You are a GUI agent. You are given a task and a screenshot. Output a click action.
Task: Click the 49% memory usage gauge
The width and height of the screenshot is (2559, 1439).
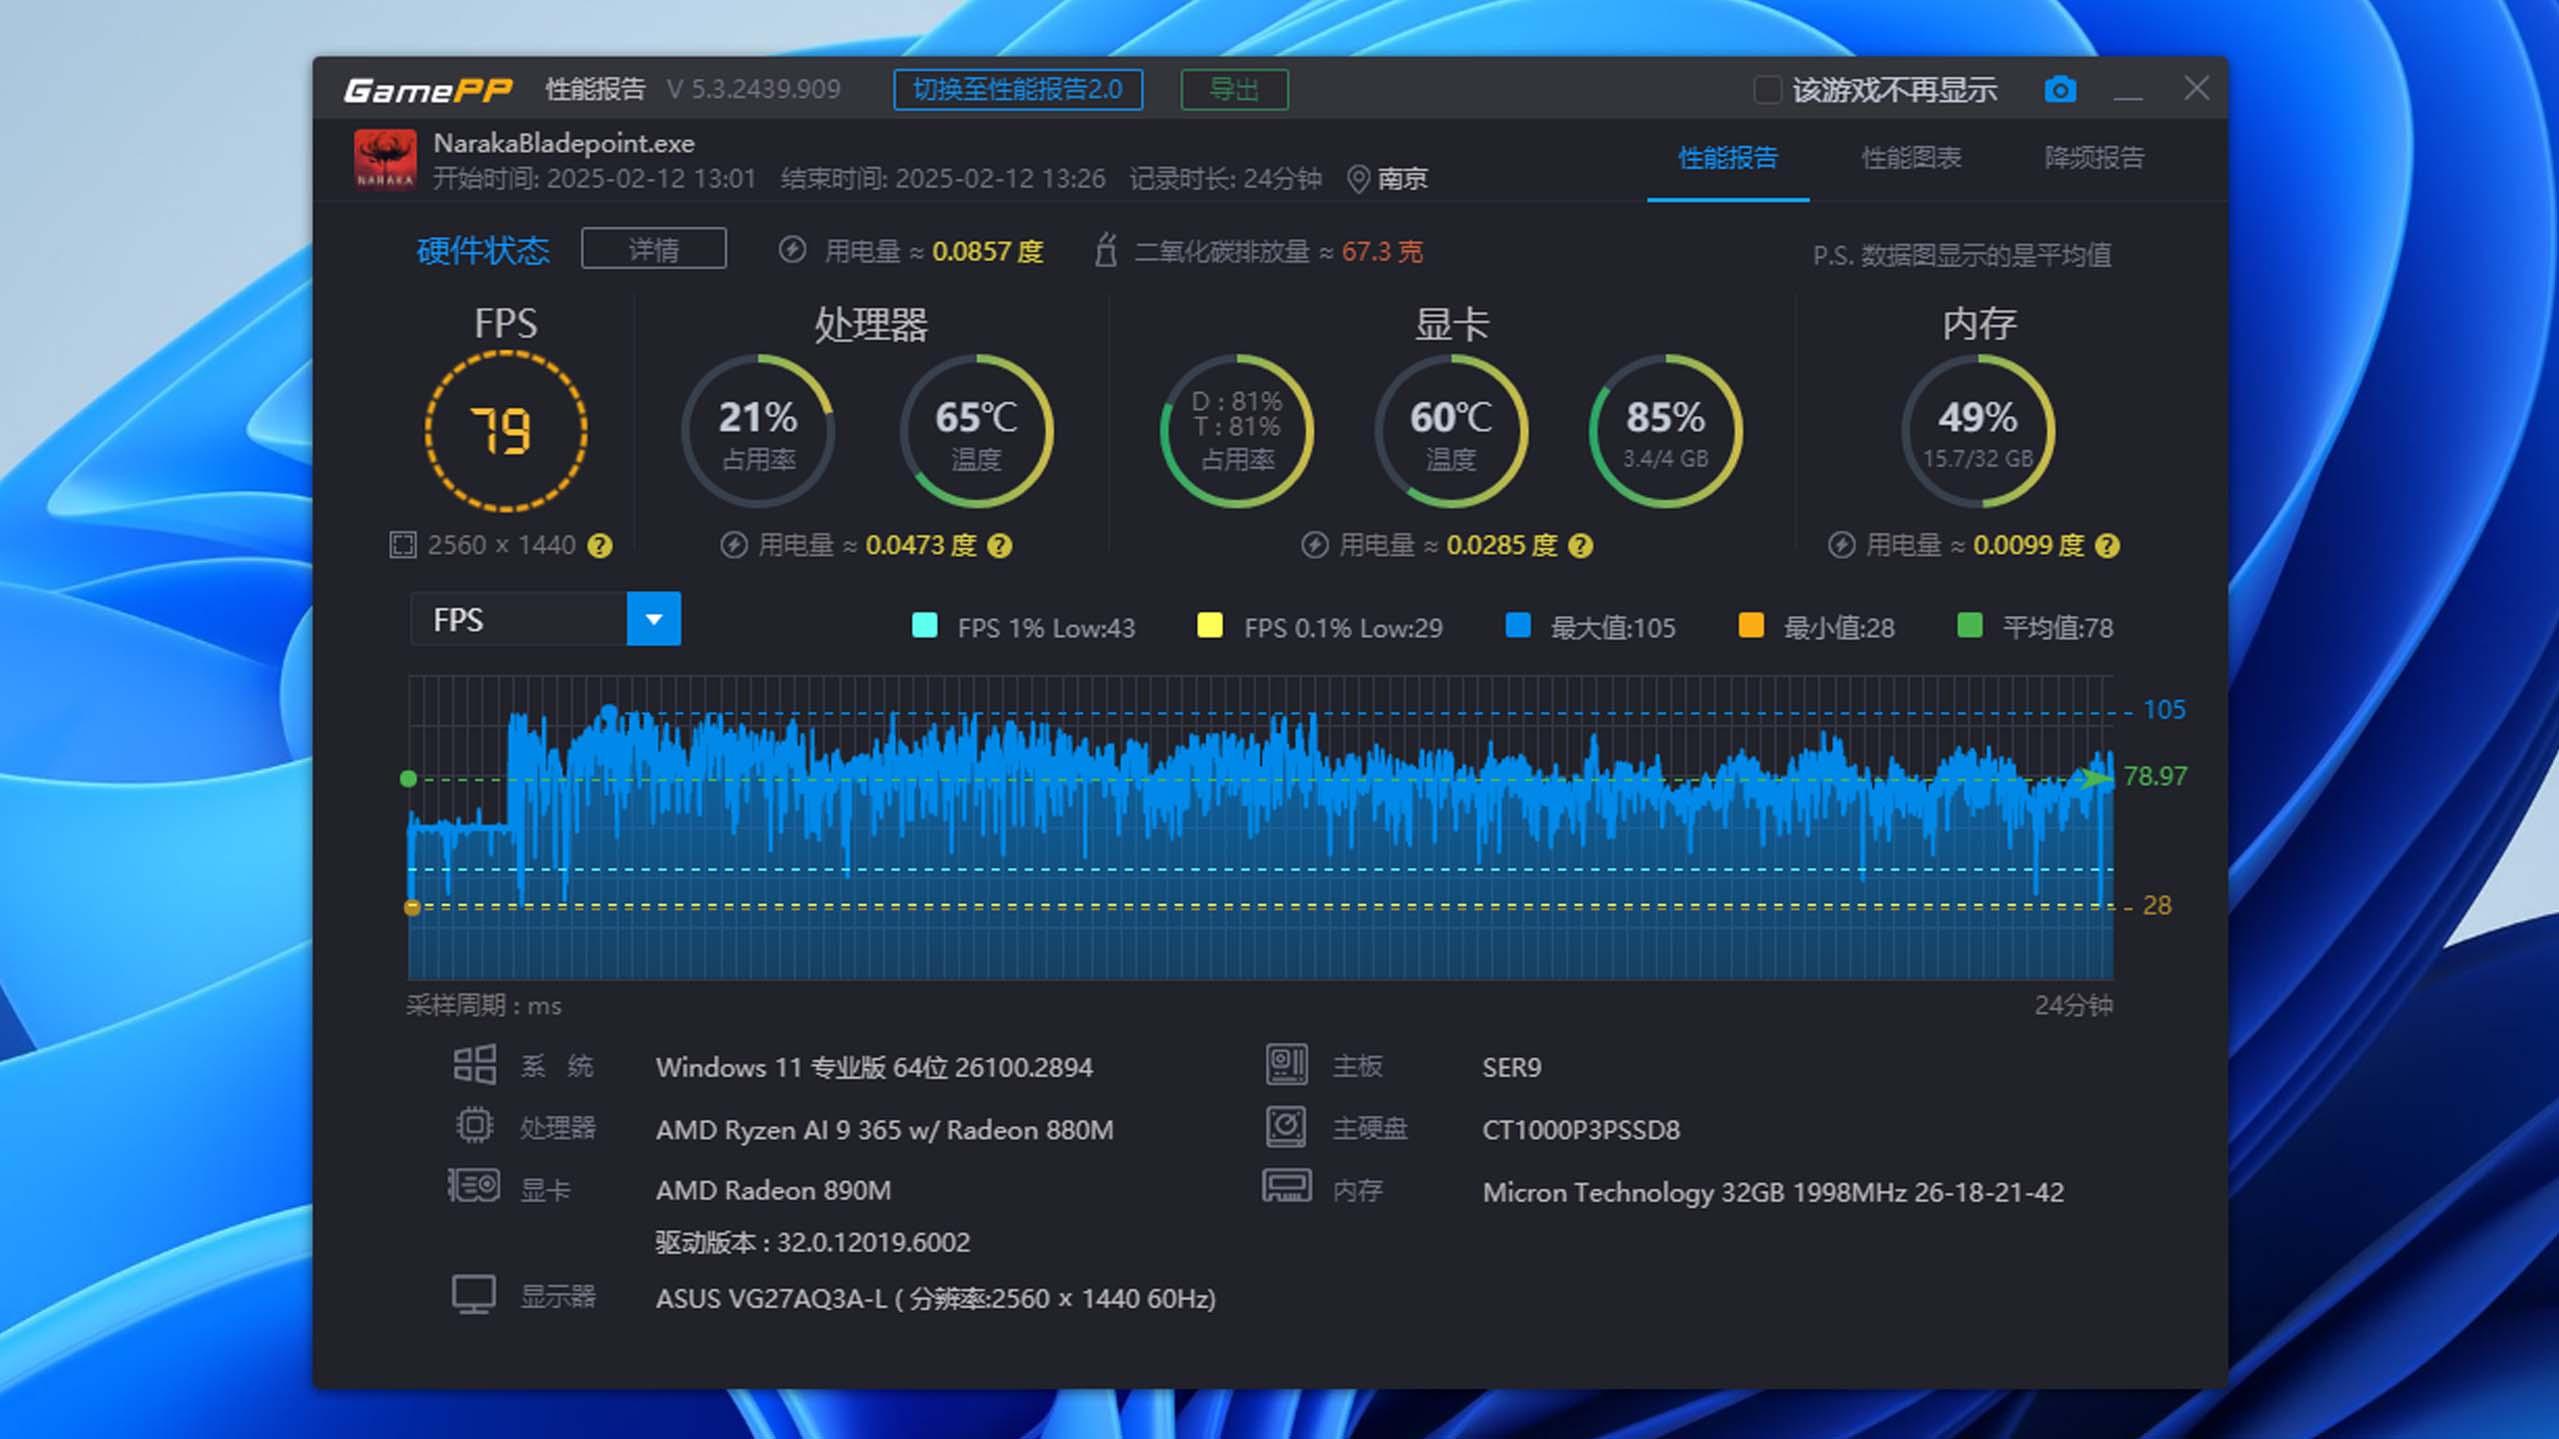point(1978,431)
